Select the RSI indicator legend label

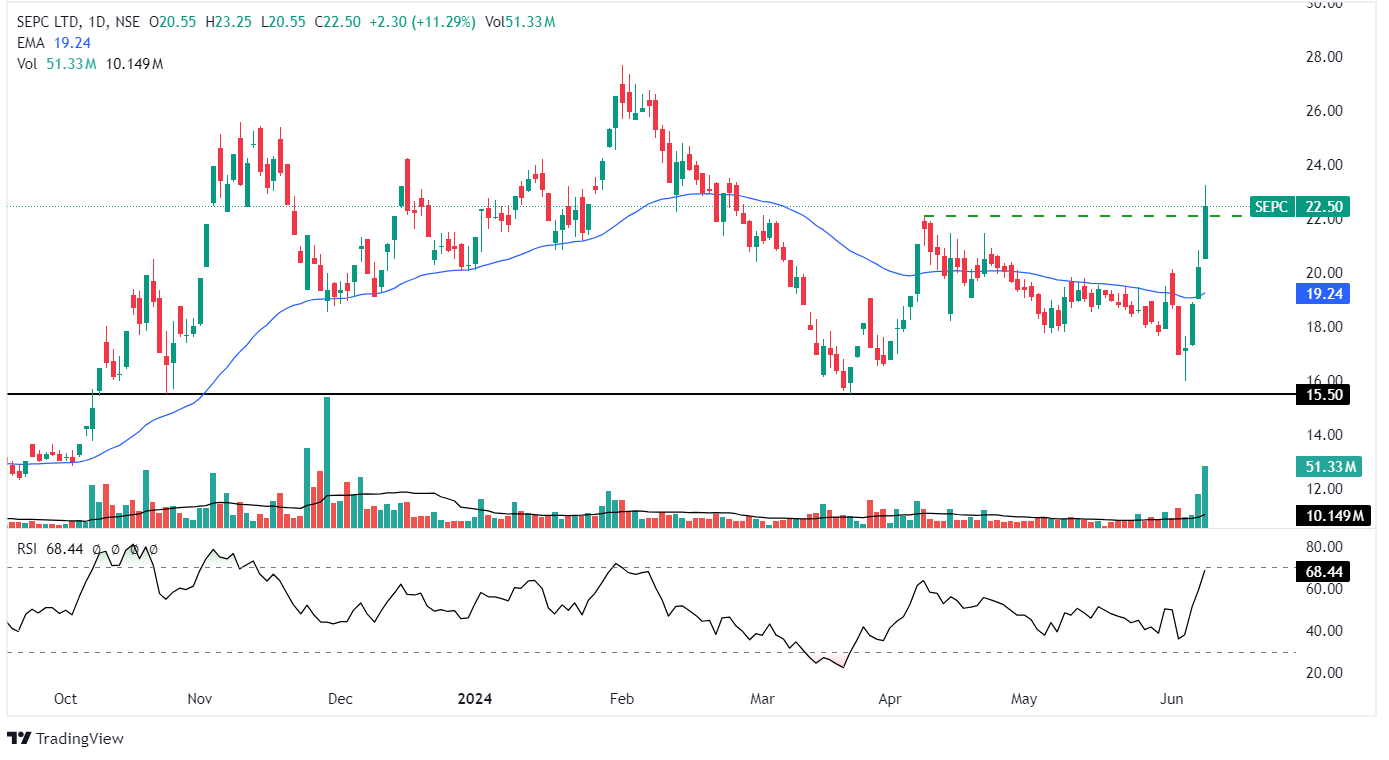[x=29, y=549]
